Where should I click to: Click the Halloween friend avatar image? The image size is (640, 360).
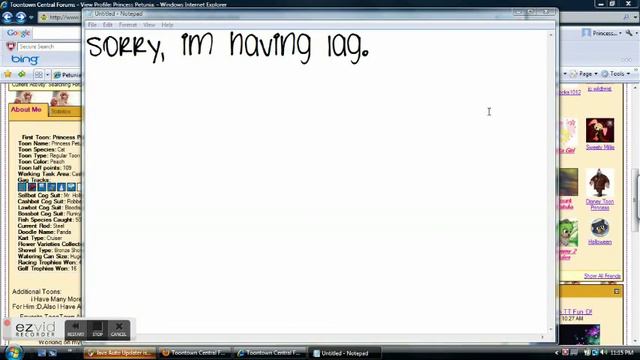click(x=600, y=228)
